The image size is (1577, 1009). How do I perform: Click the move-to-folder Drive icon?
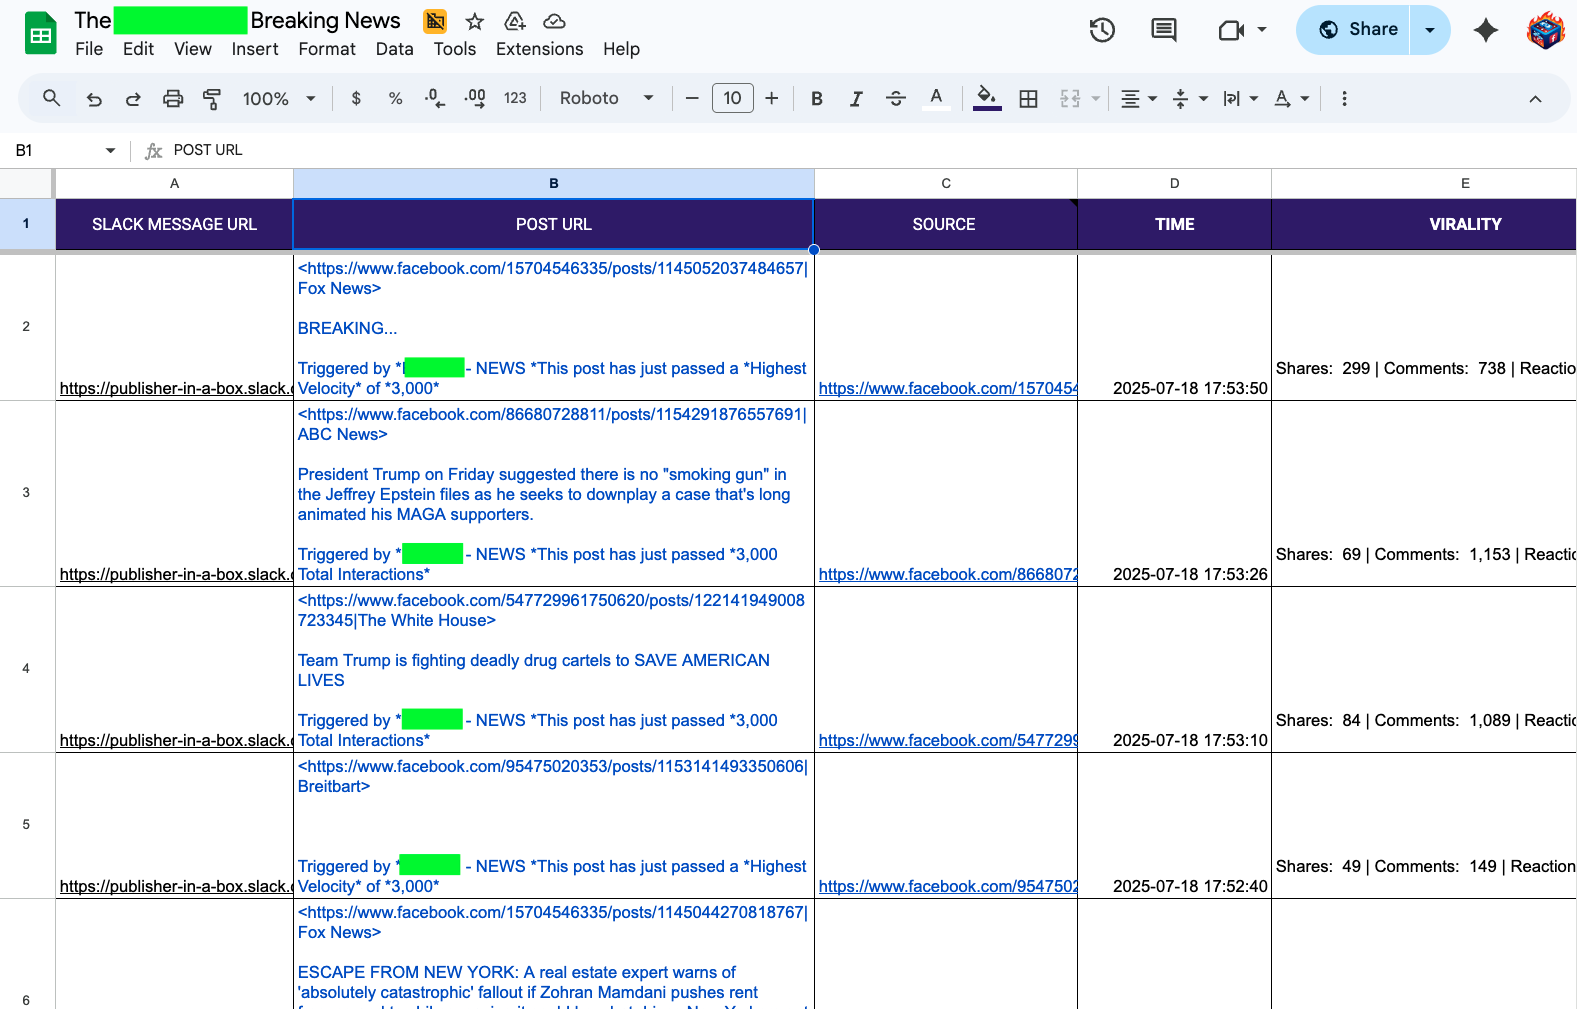515,21
